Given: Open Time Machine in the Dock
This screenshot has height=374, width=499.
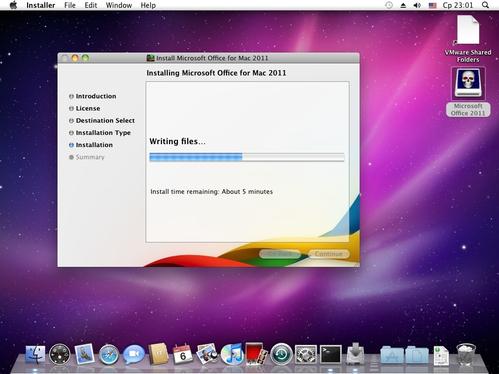Looking at the screenshot, I should (281, 354).
